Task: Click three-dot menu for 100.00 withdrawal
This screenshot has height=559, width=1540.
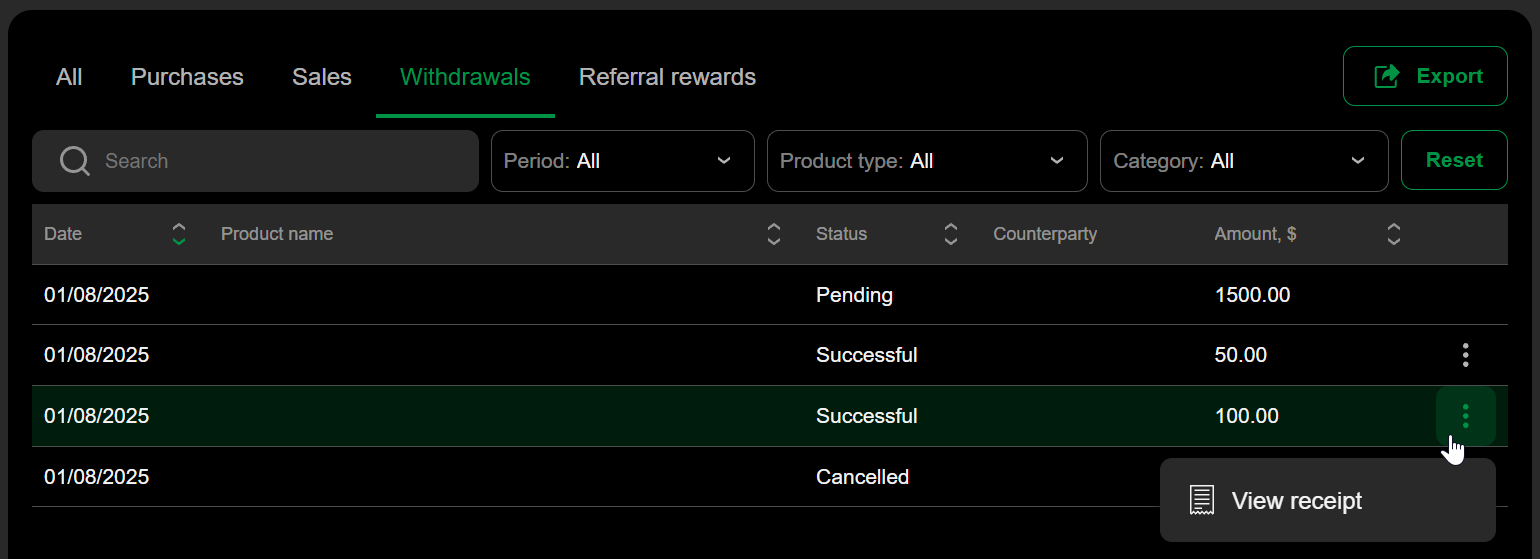Action: [x=1465, y=416]
